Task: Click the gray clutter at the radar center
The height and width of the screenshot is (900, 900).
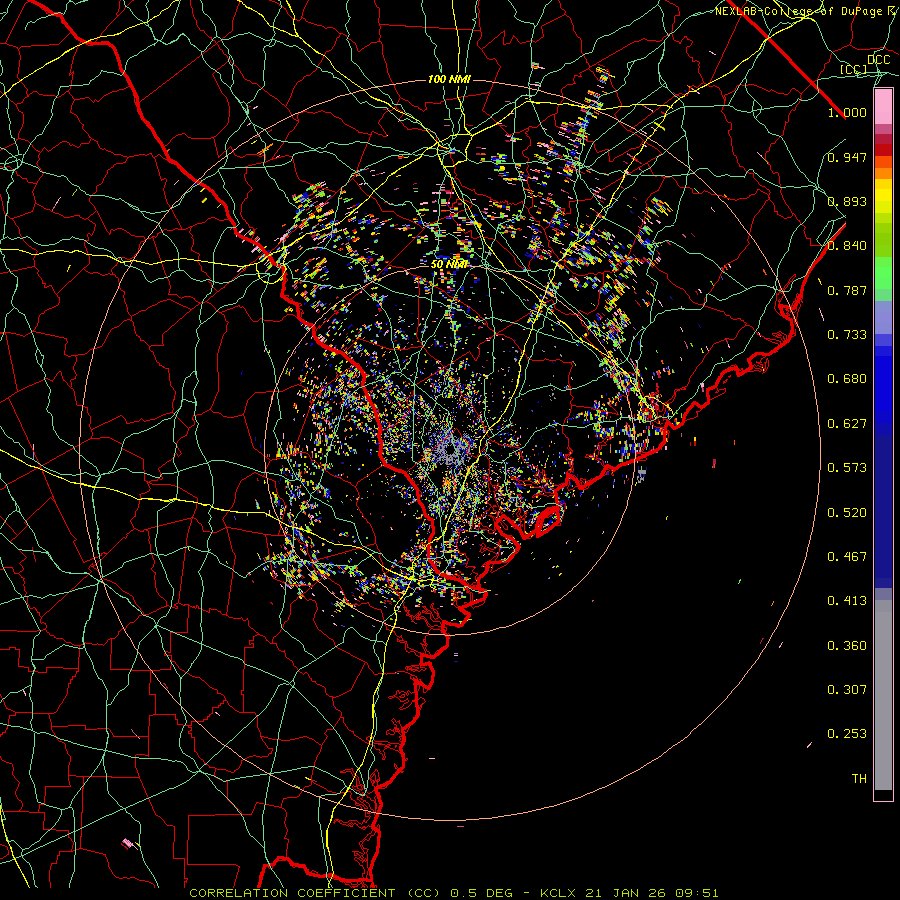Action: [x=451, y=450]
